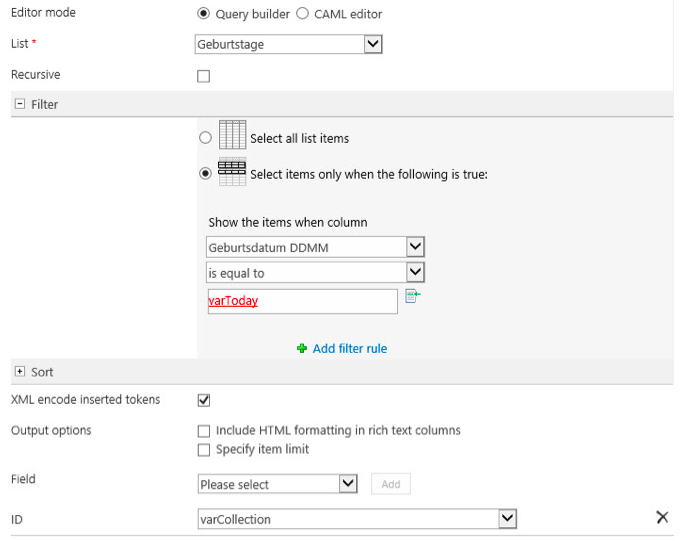Enable Include HTML formatting in rich text

pos(204,431)
